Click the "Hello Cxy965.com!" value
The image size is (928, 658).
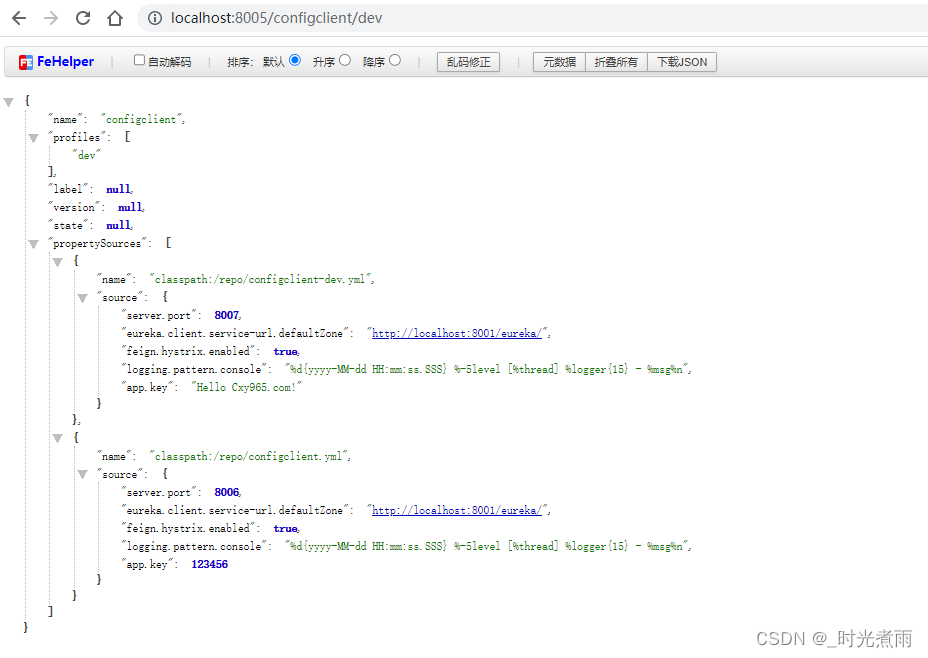[x=246, y=387]
